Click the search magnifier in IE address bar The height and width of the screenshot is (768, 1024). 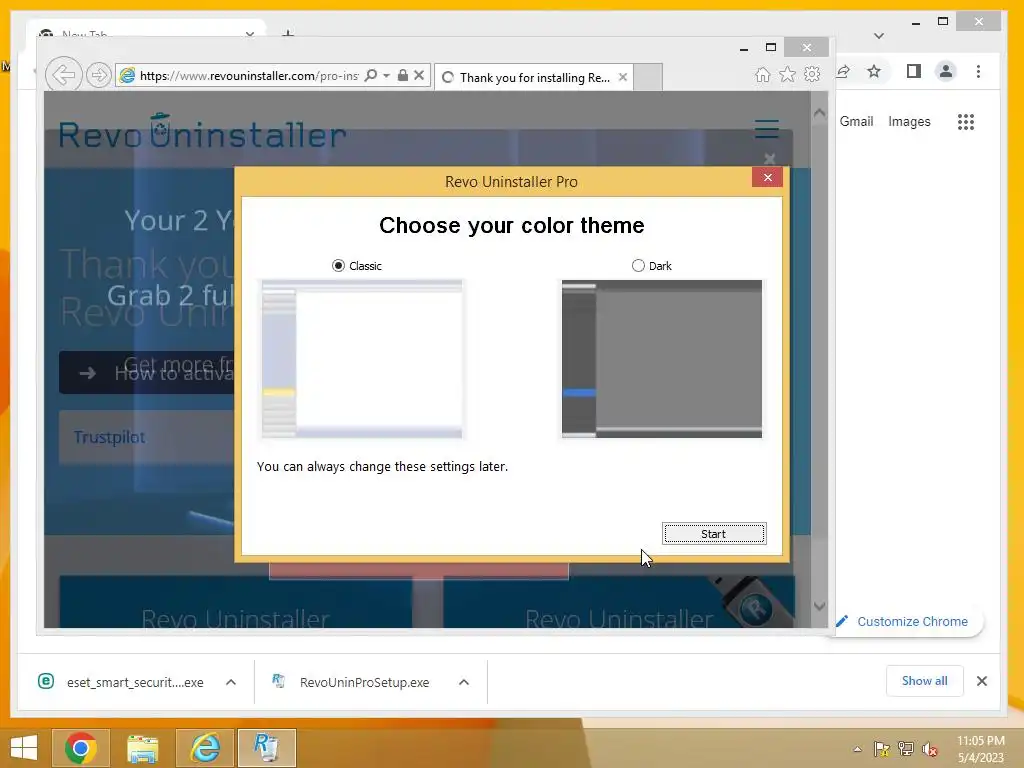click(x=371, y=75)
